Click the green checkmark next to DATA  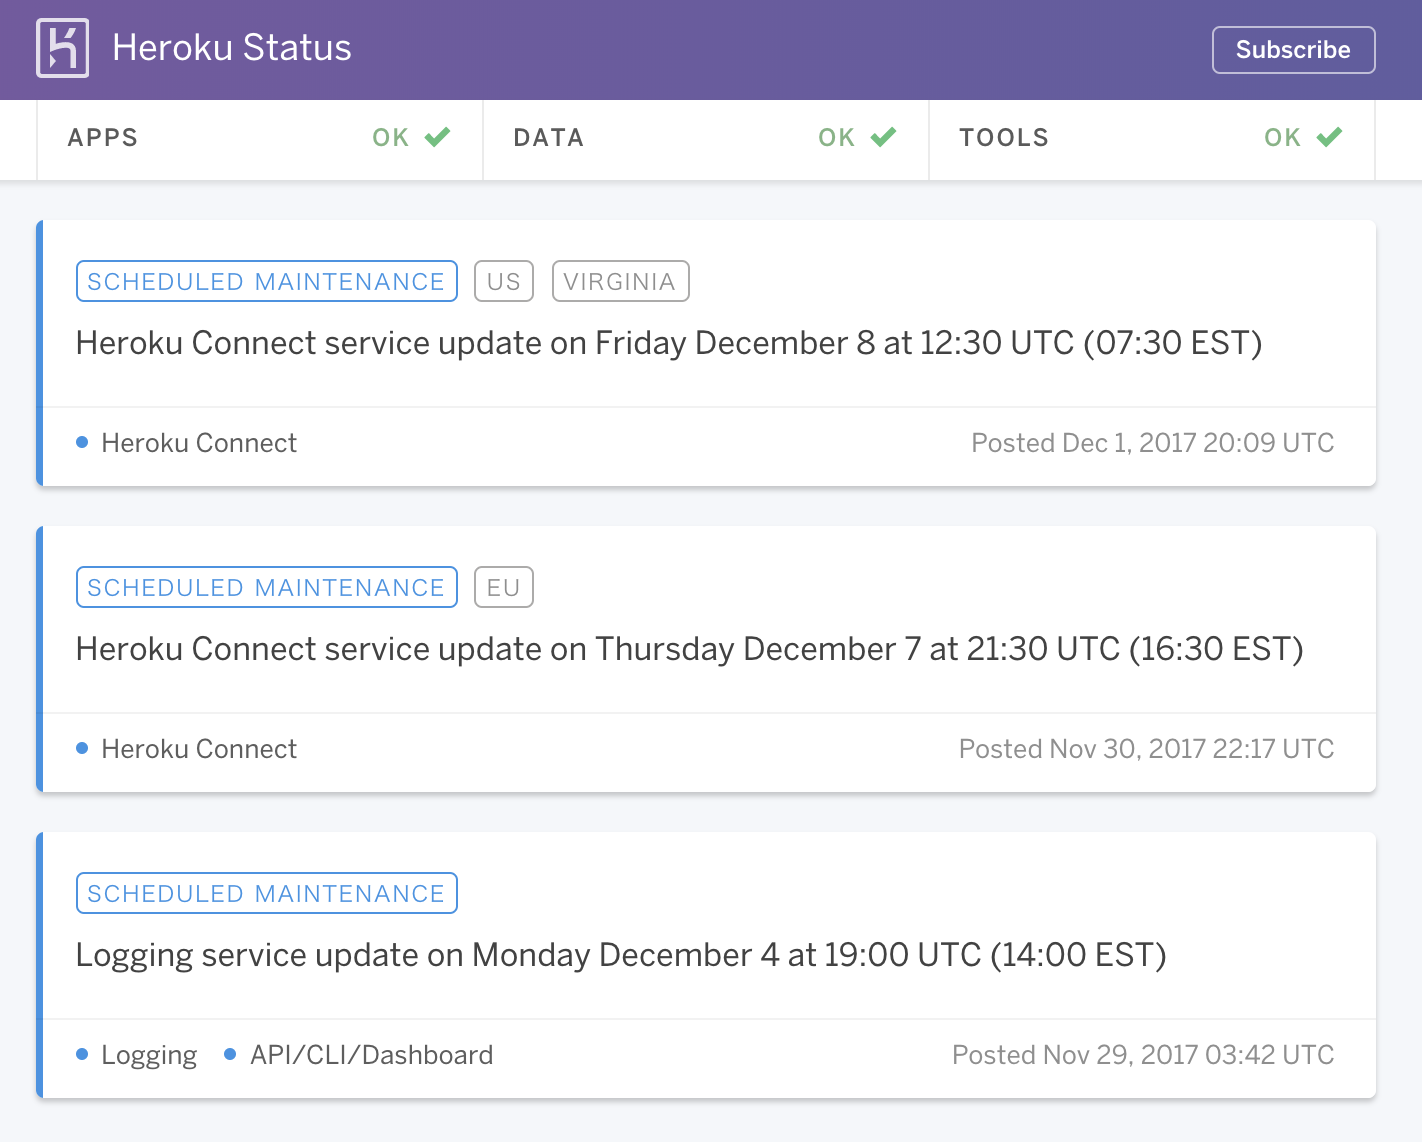tap(884, 136)
